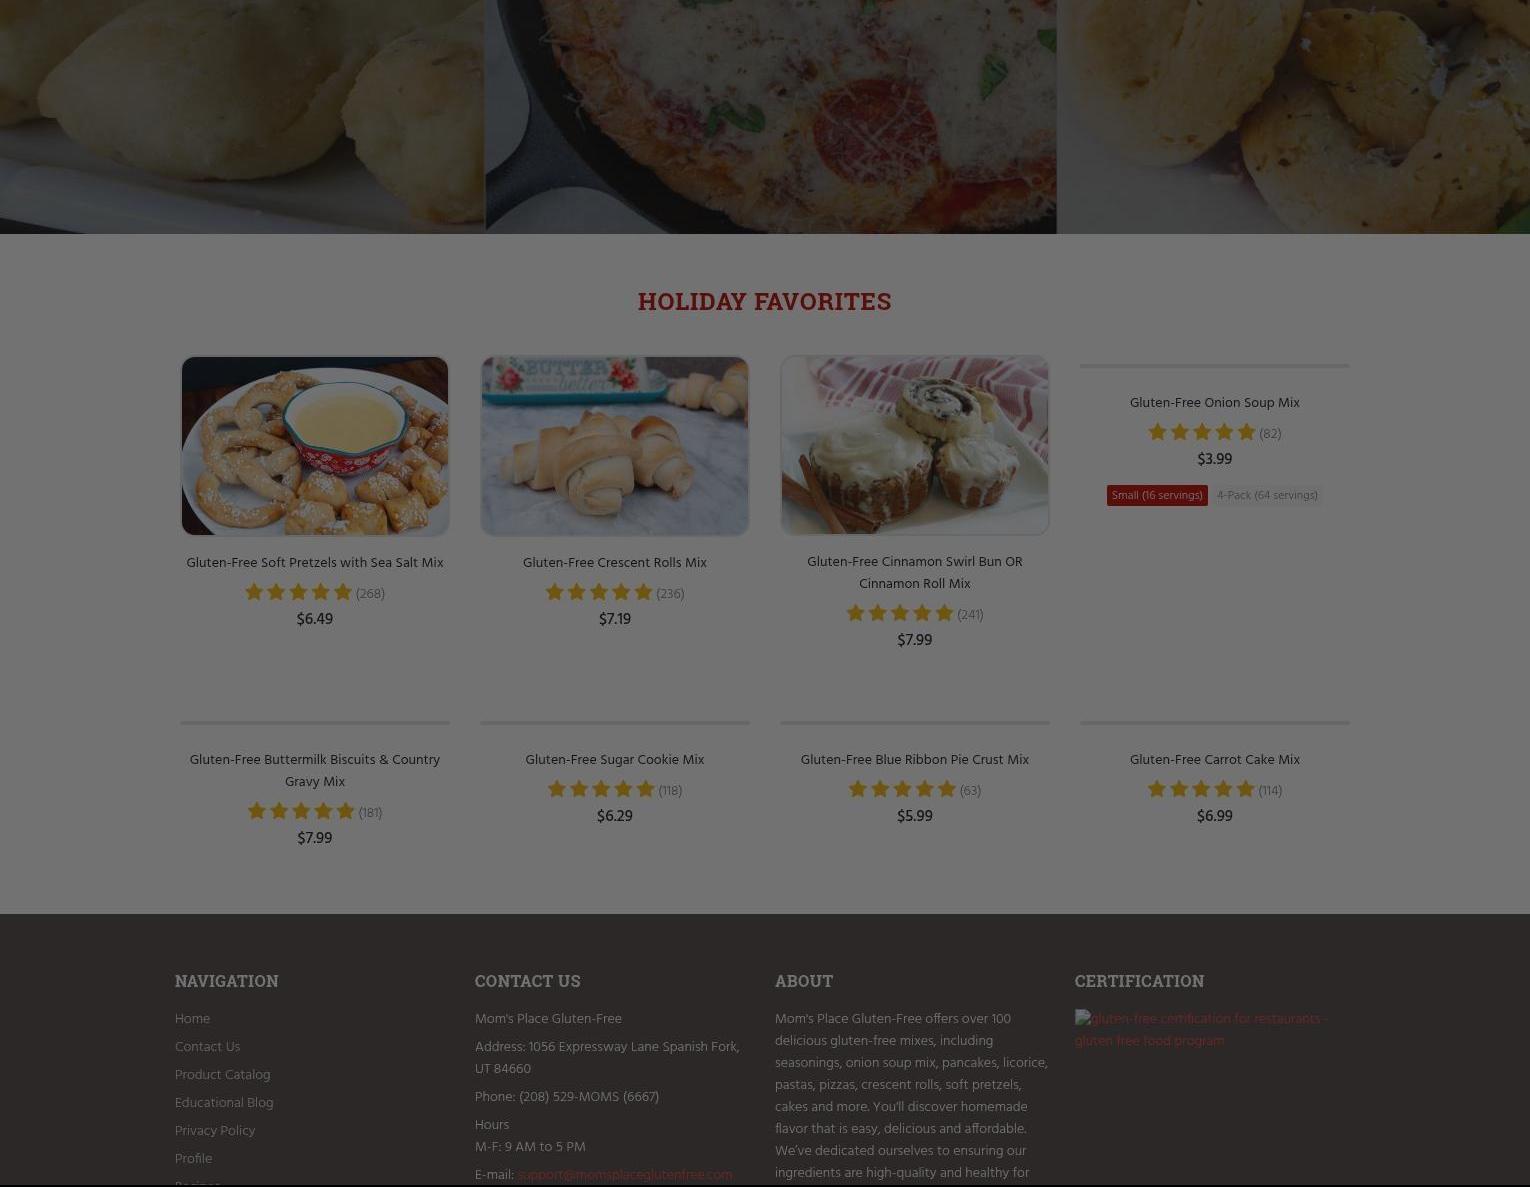Click the Carrot Cake Mix star rating
Image resolution: width=1530 pixels, height=1187 pixels.
pyautogui.click(x=1201, y=790)
